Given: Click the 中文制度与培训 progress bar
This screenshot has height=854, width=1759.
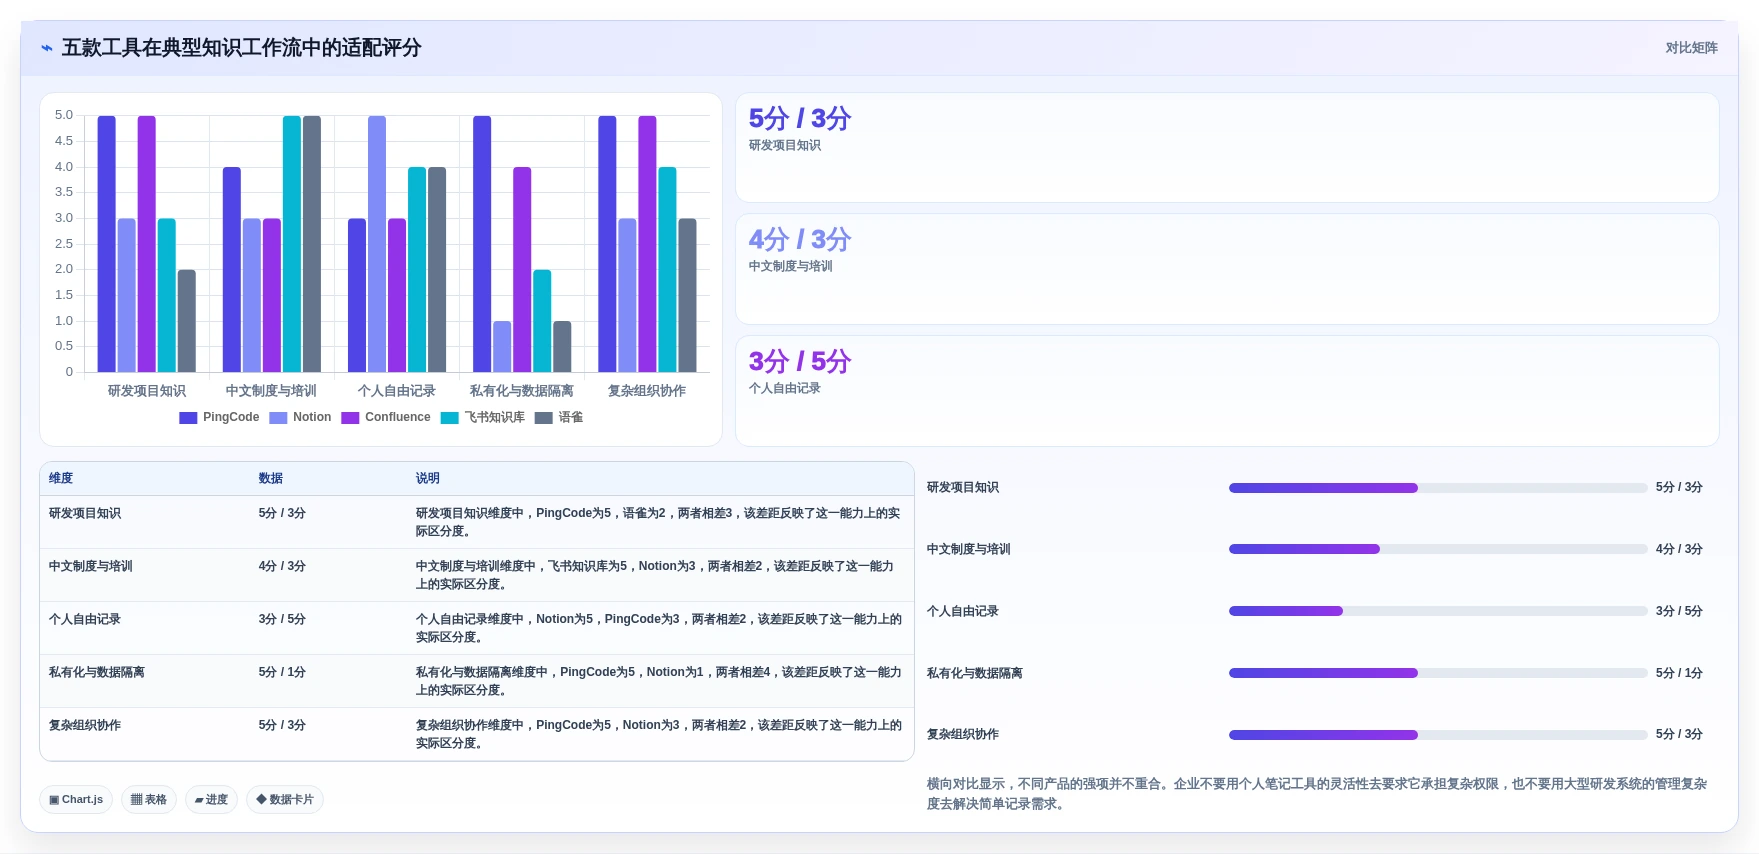Looking at the screenshot, I should click(1438, 549).
